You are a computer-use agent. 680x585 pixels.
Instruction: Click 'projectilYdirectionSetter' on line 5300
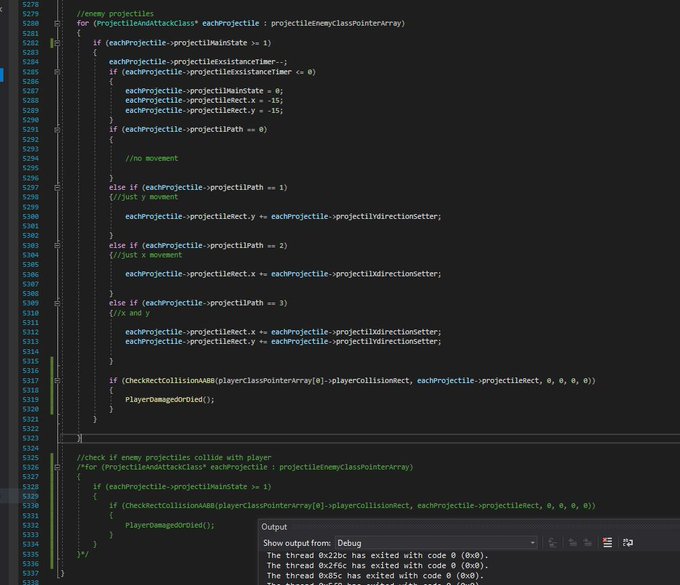pyautogui.click(x=386, y=216)
